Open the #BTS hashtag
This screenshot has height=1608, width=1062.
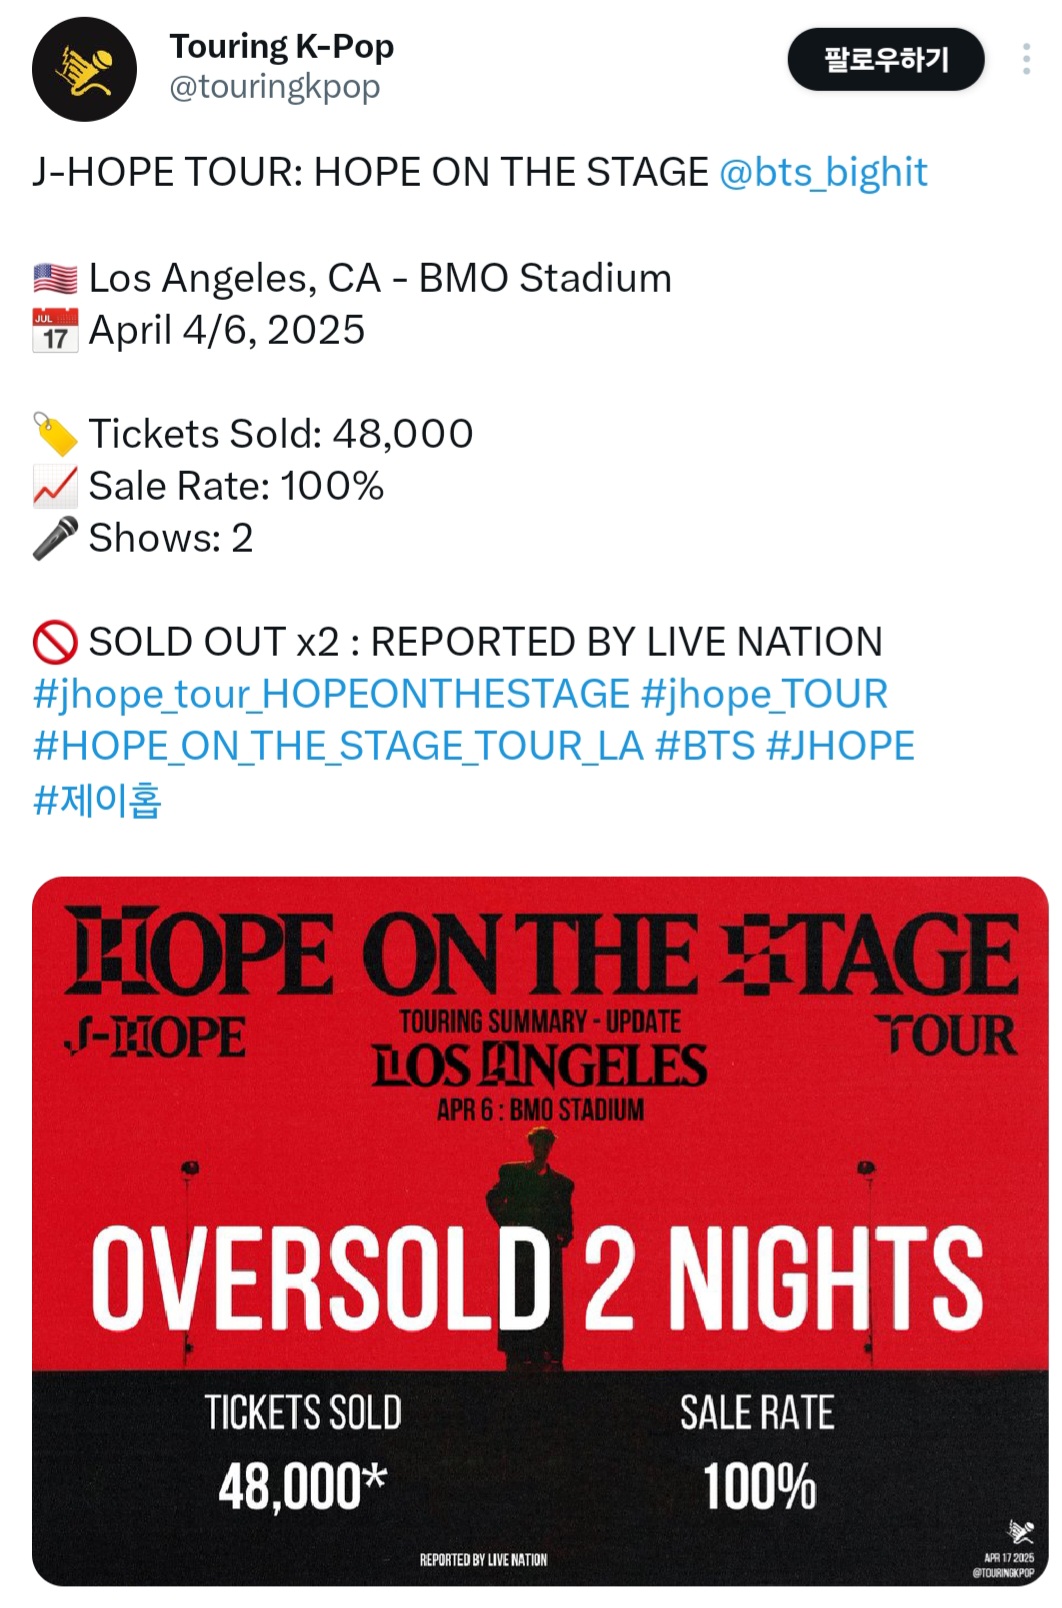(705, 746)
